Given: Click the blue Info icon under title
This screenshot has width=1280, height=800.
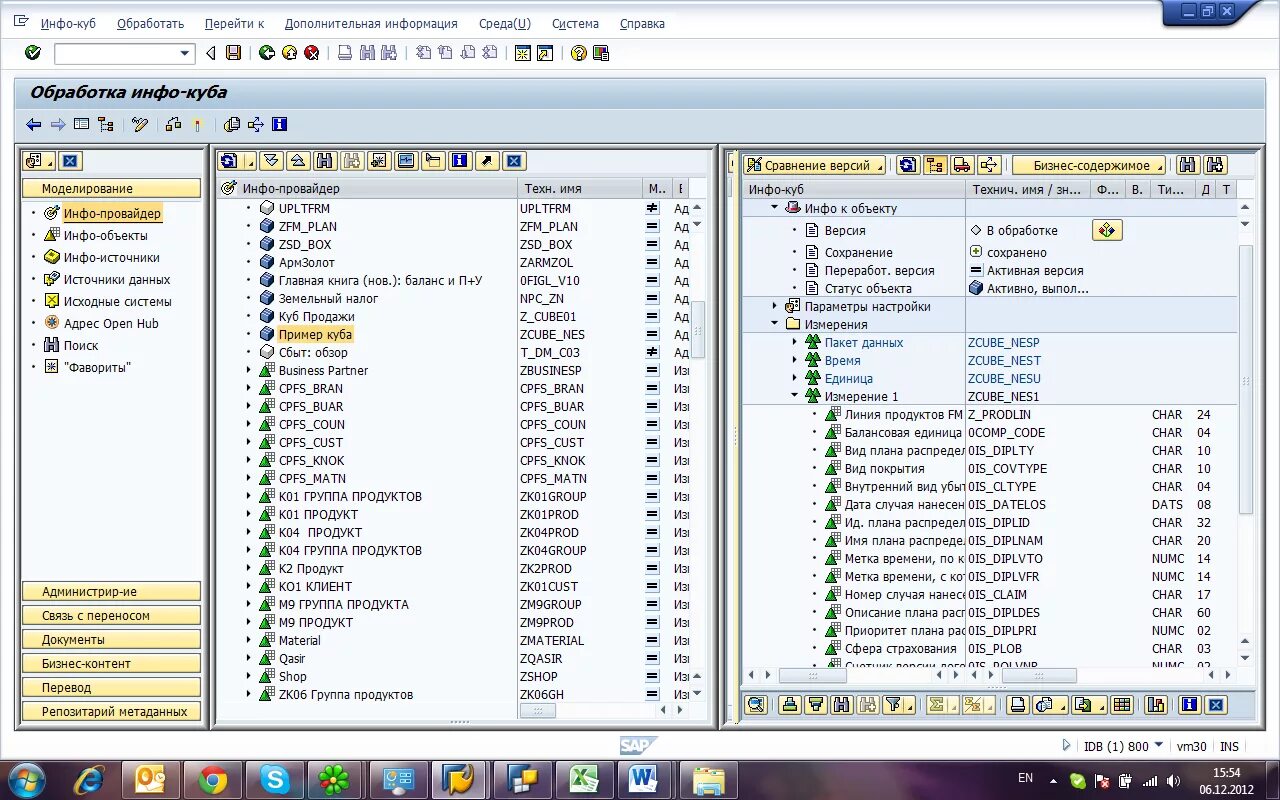Looking at the screenshot, I should pos(279,124).
